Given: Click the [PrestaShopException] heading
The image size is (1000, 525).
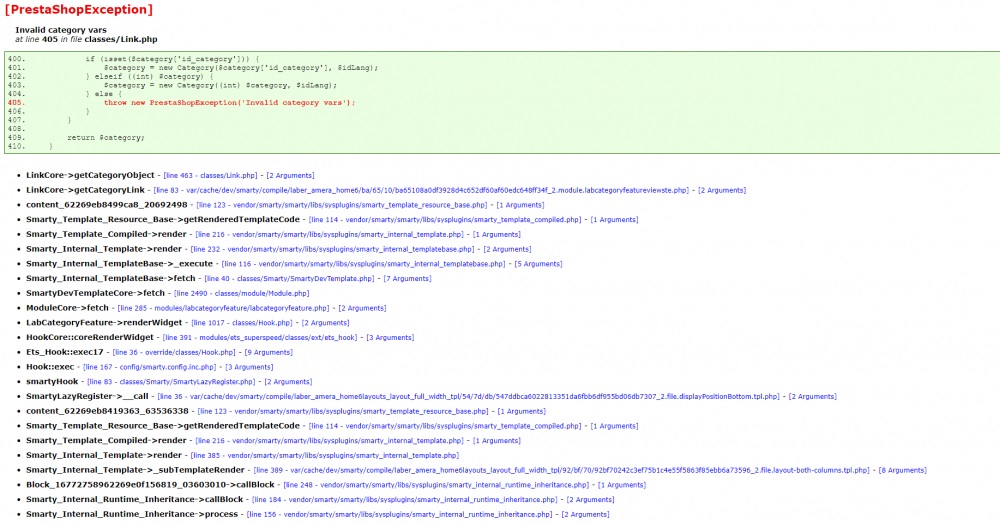Looking at the screenshot, I should [78, 10].
